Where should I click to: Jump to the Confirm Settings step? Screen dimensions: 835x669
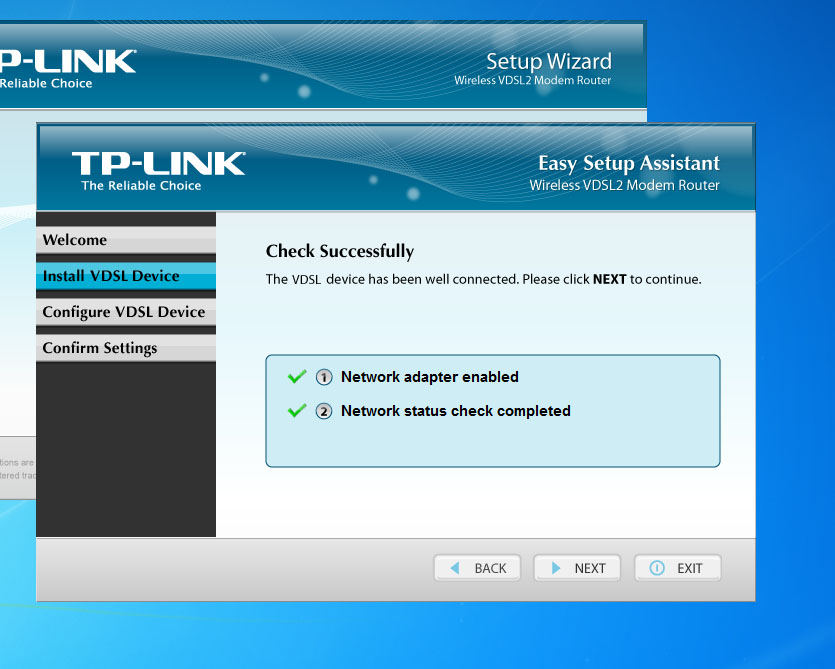126,348
